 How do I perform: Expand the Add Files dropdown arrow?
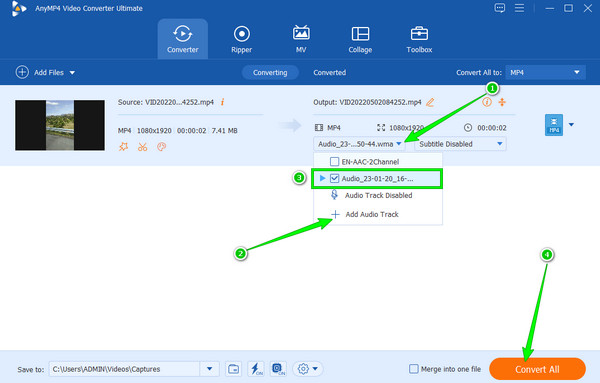coord(72,72)
